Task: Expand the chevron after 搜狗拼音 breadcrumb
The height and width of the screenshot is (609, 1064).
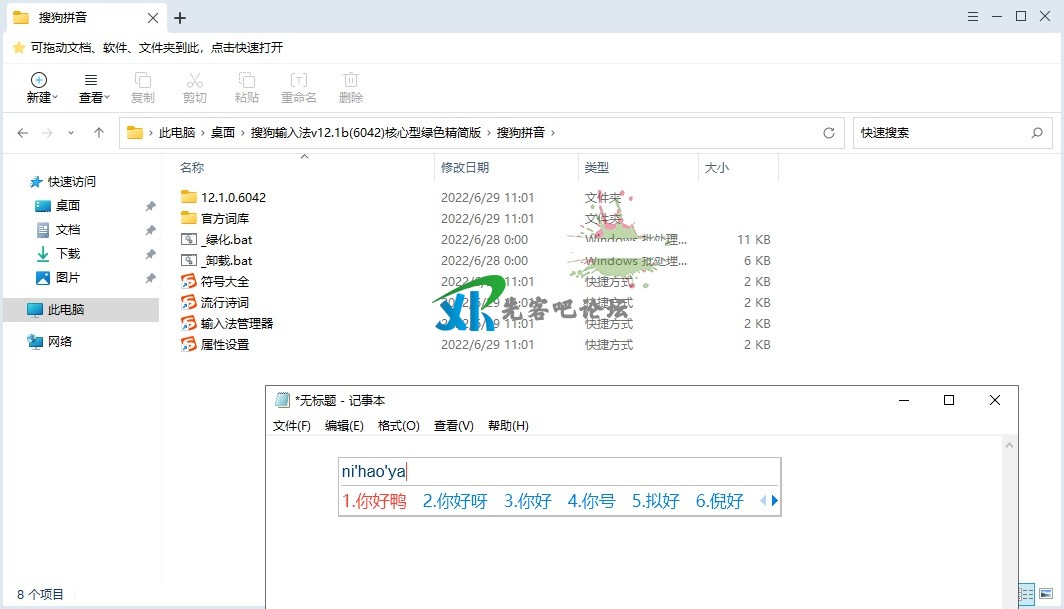Action: click(552, 133)
